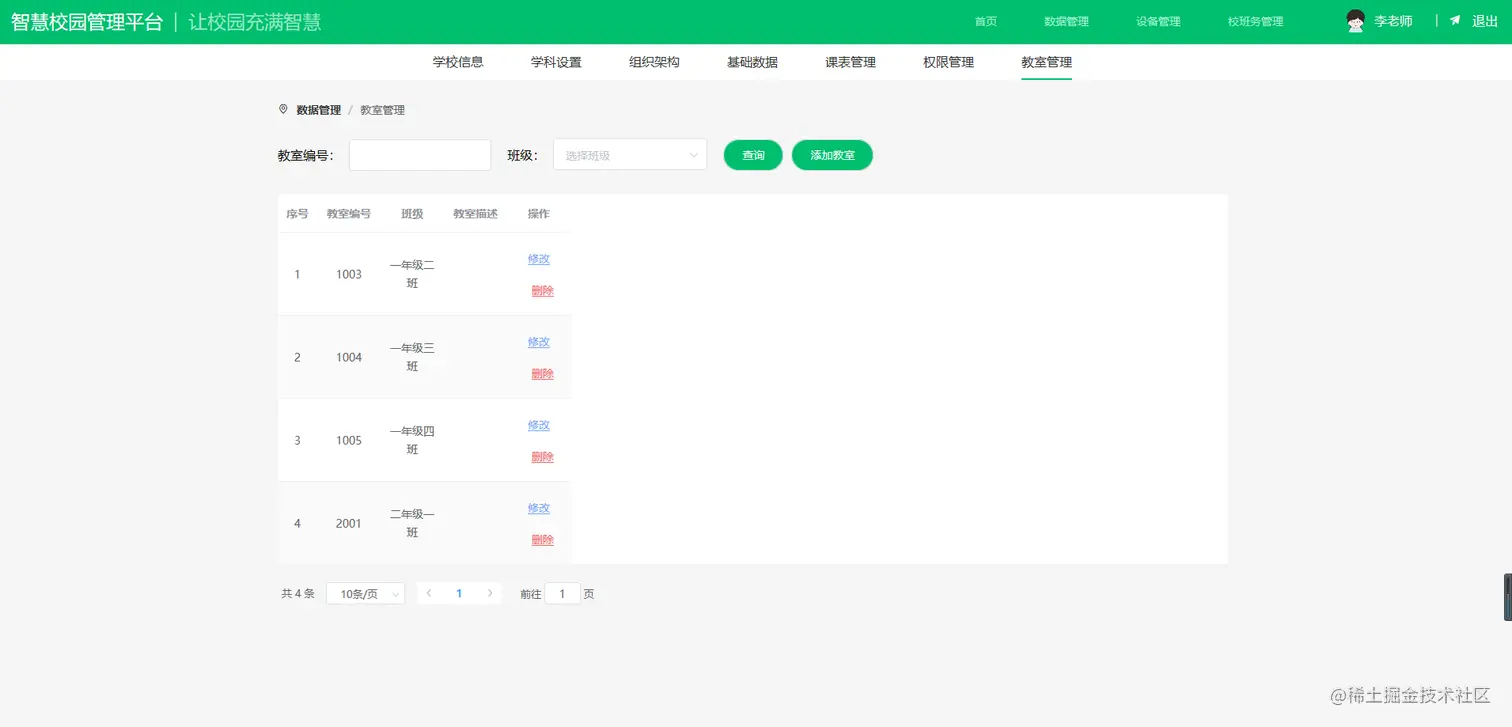The width and height of the screenshot is (1512, 727).
Task: Click 删除 for classroom 2001
Action: [x=541, y=539]
